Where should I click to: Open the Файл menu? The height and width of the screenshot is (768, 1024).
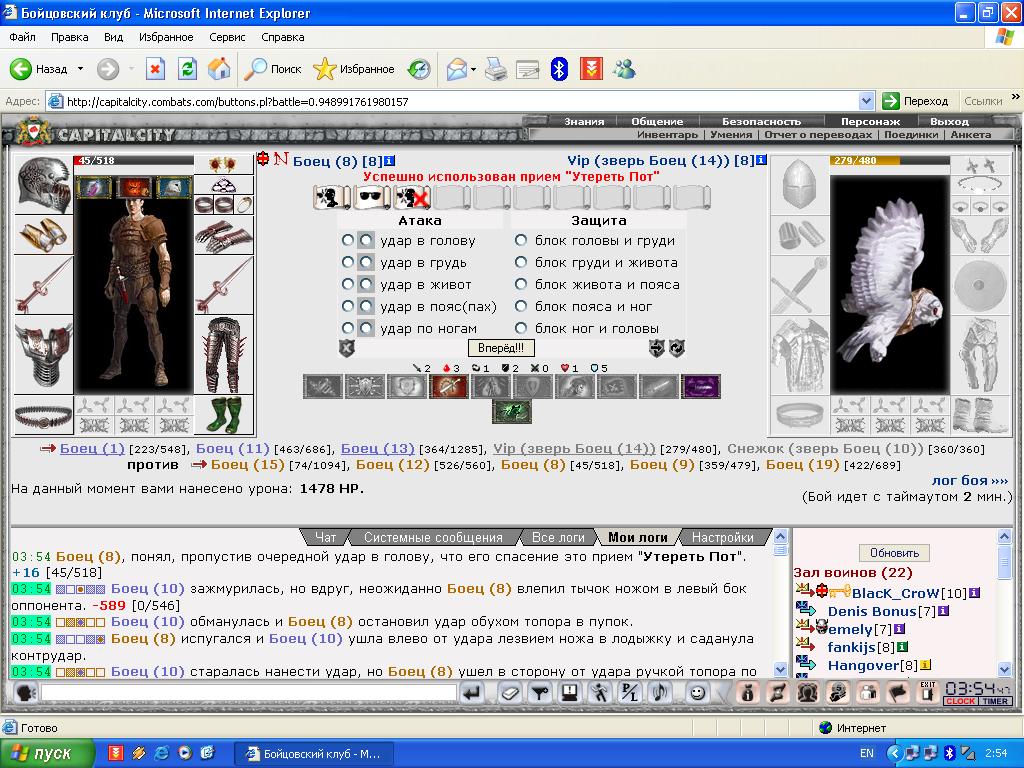[x=22, y=37]
